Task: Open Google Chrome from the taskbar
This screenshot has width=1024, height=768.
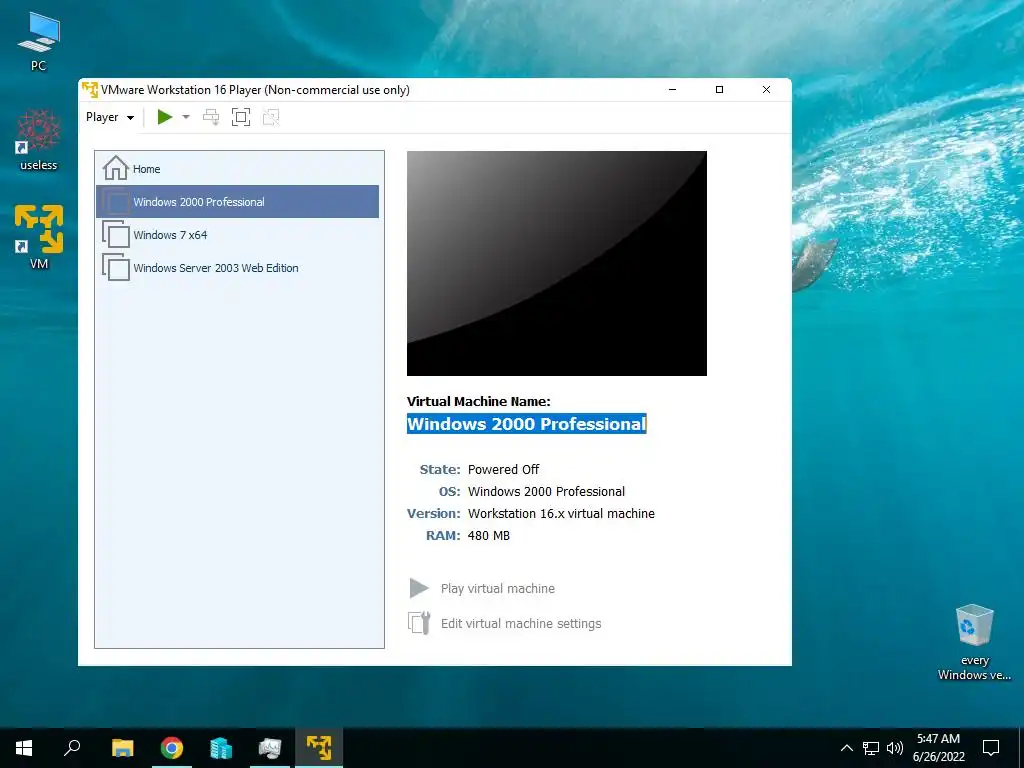Action: point(172,748)
